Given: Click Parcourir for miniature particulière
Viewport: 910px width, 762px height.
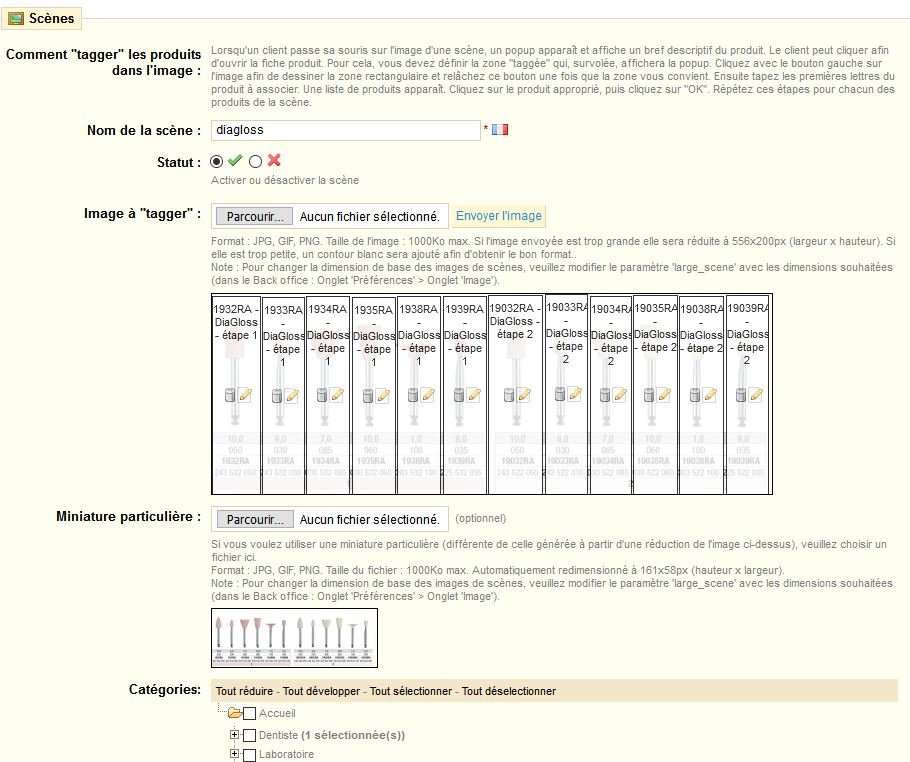Looking at the screenshot, I should point(255,519).
